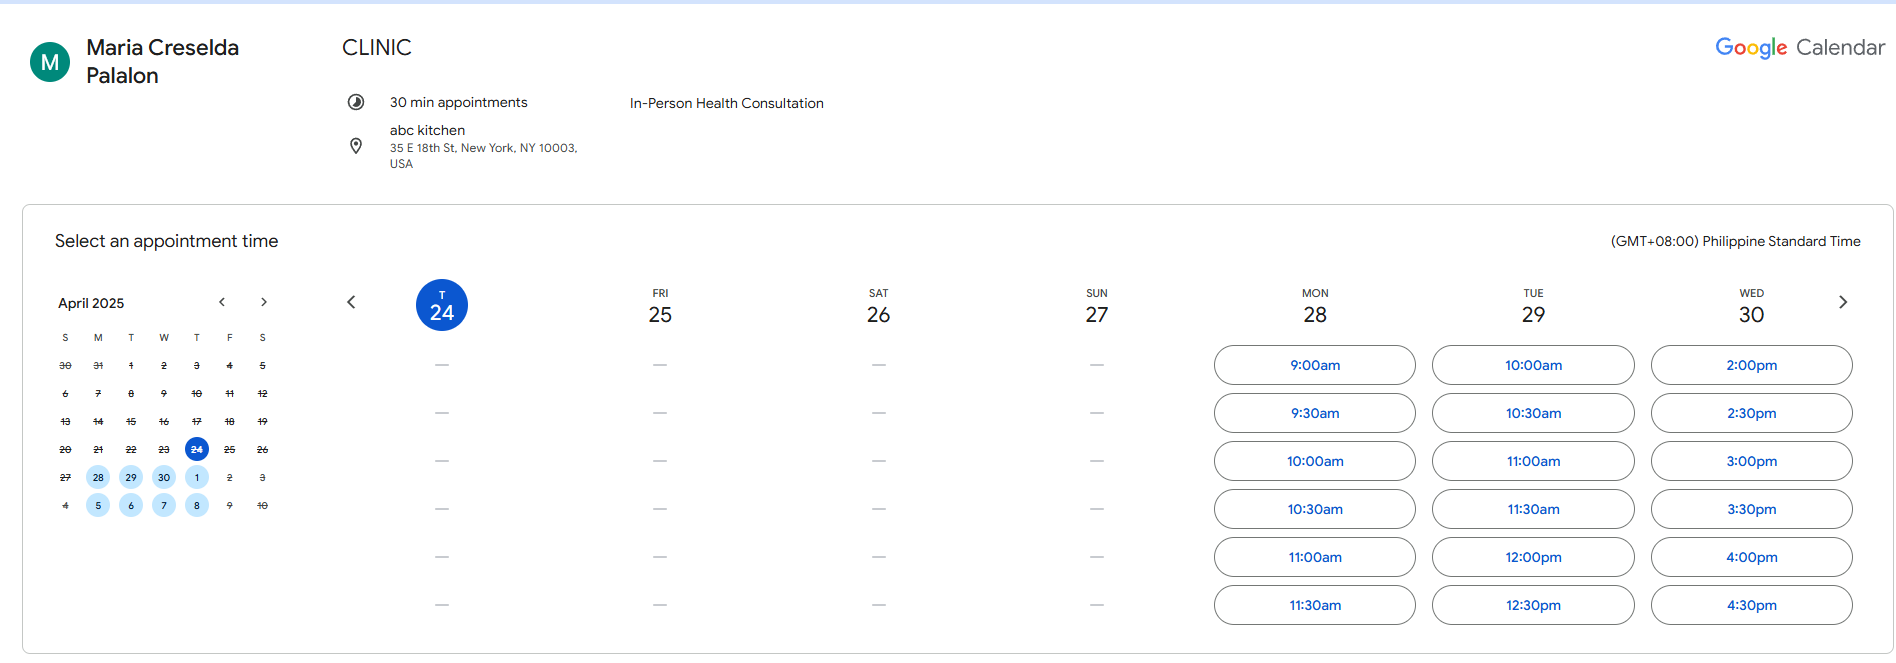This screenshot has height=663, width=1896.
Task: Click the Thursday 24 day header
Action: [x=442, y=305]
